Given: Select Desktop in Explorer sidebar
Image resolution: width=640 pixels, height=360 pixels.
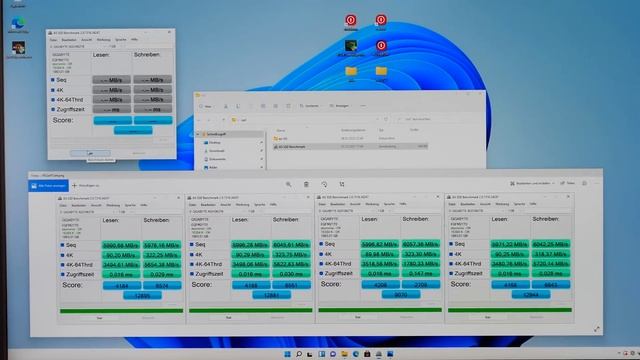Looking at the screenshot, I should [x=214, y=142].
